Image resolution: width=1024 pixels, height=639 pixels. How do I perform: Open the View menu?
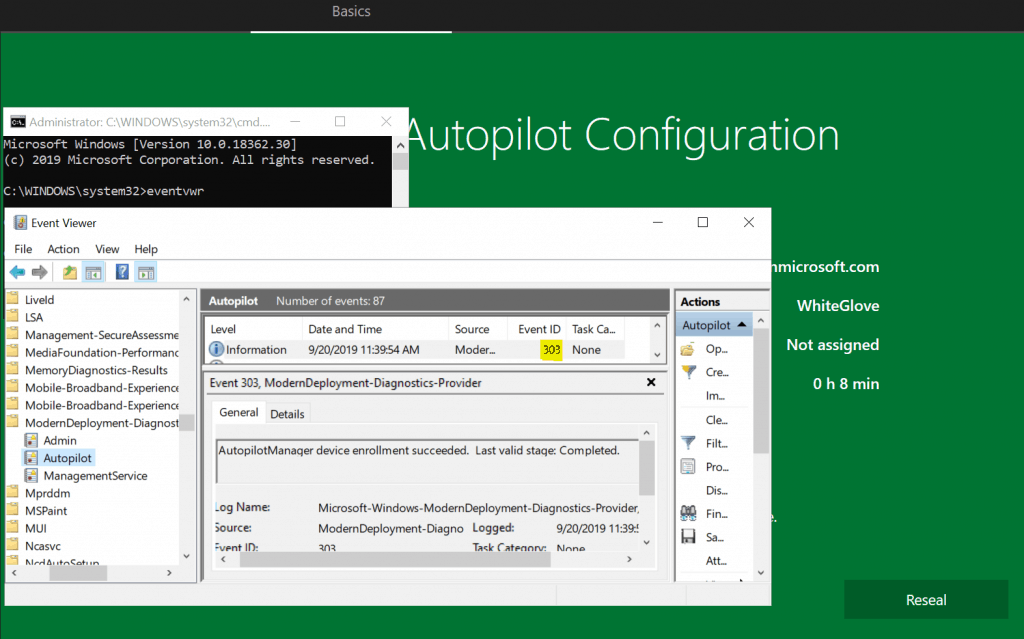coord(107,249)
